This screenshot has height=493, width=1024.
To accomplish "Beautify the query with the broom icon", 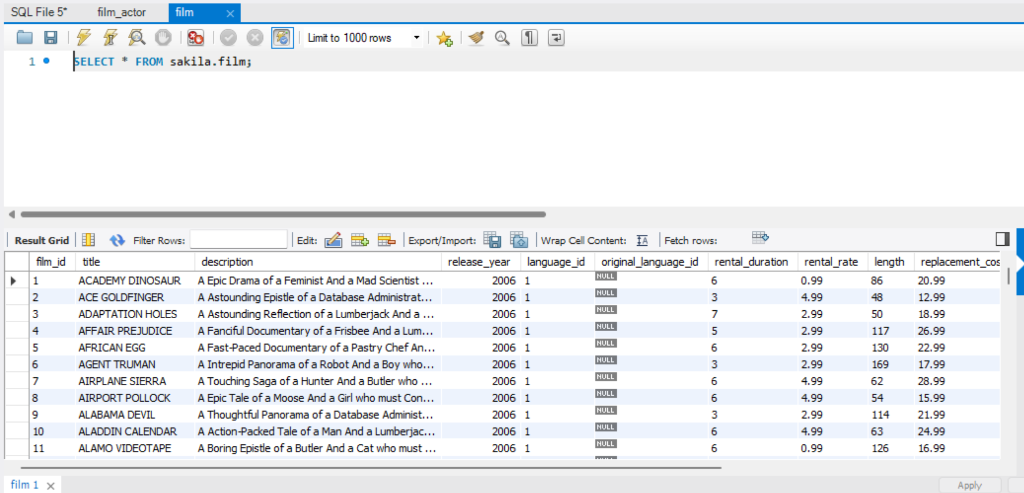I will click(476, 38).
